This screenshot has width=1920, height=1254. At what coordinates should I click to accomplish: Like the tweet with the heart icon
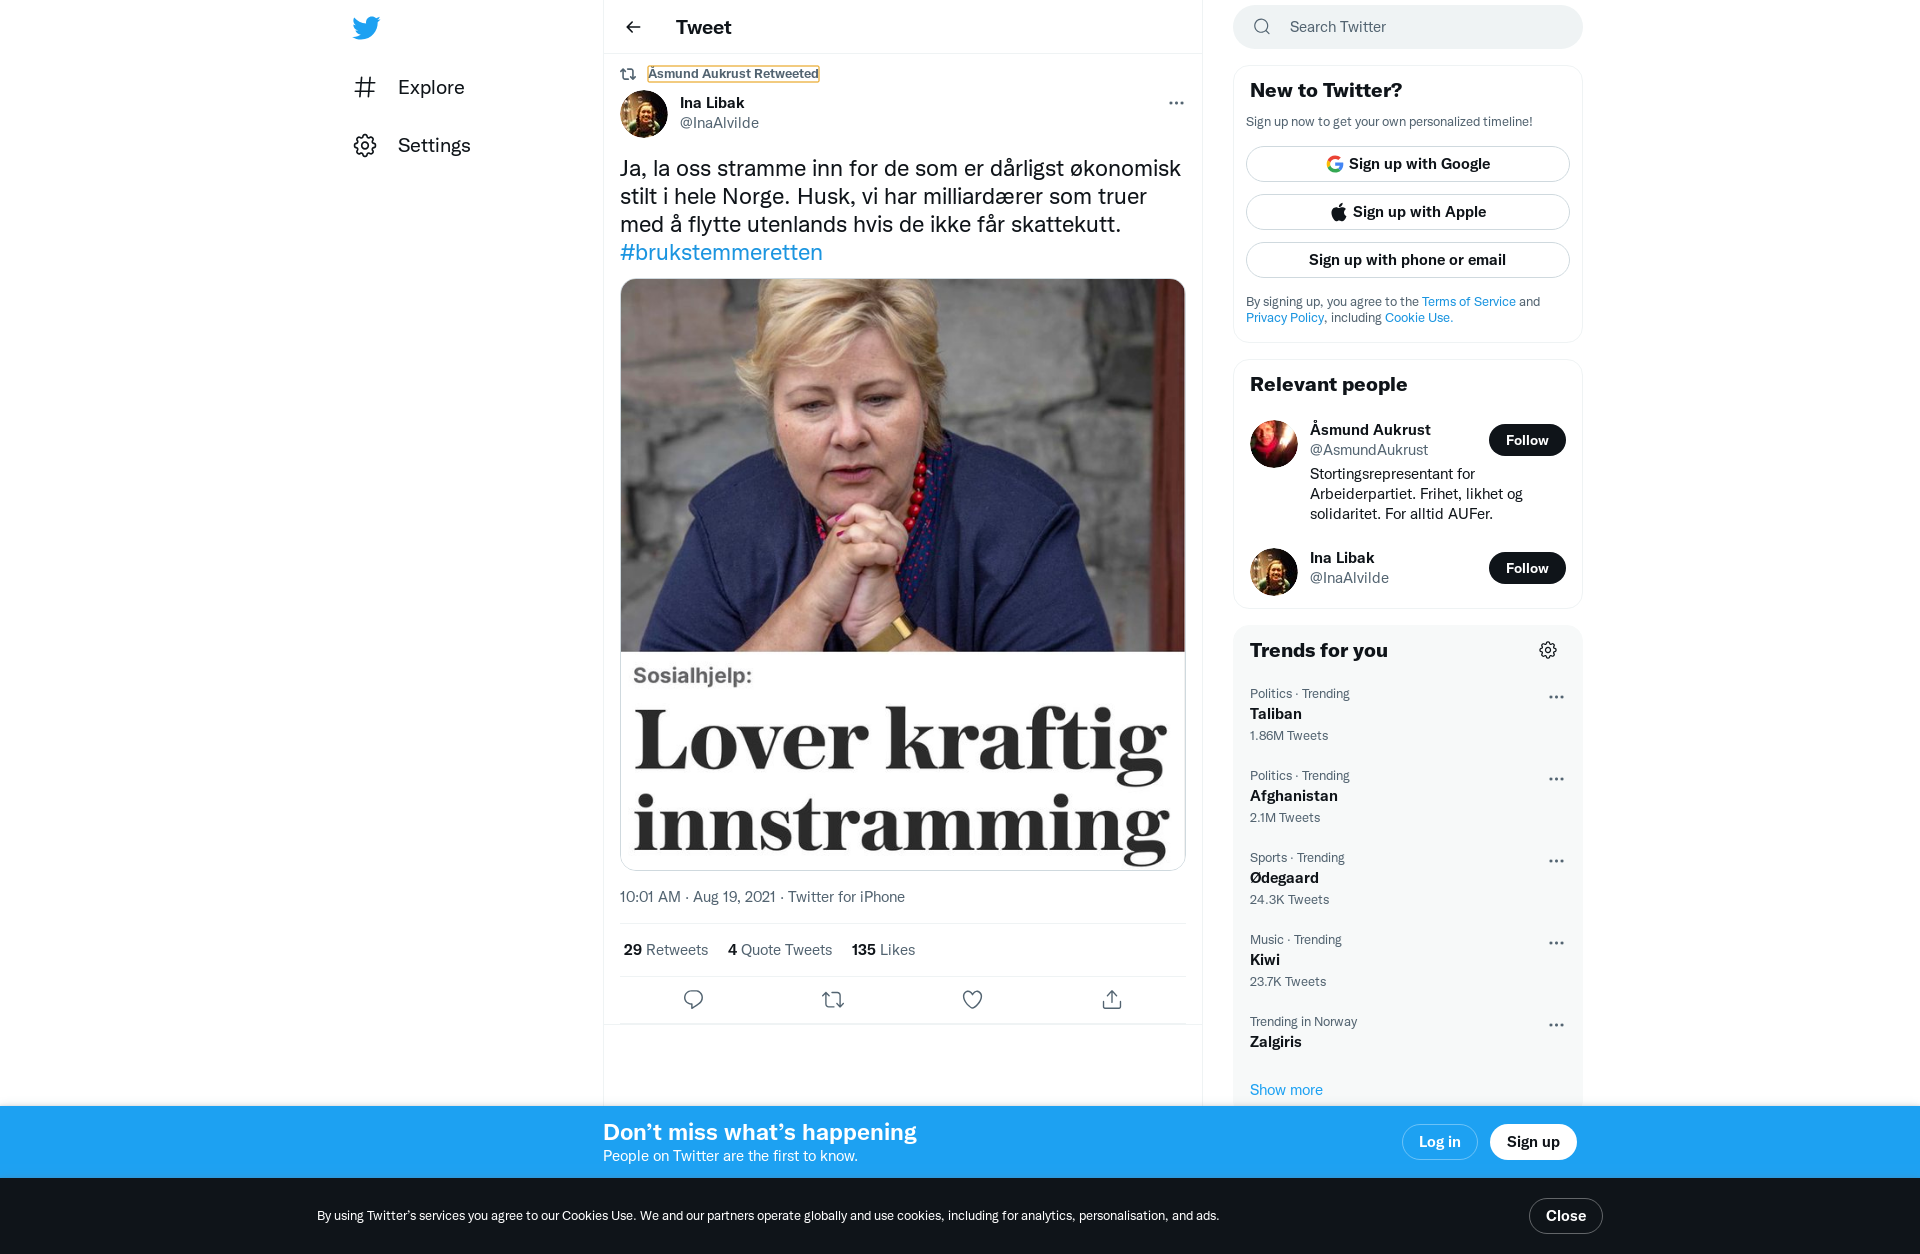(972, 999)
